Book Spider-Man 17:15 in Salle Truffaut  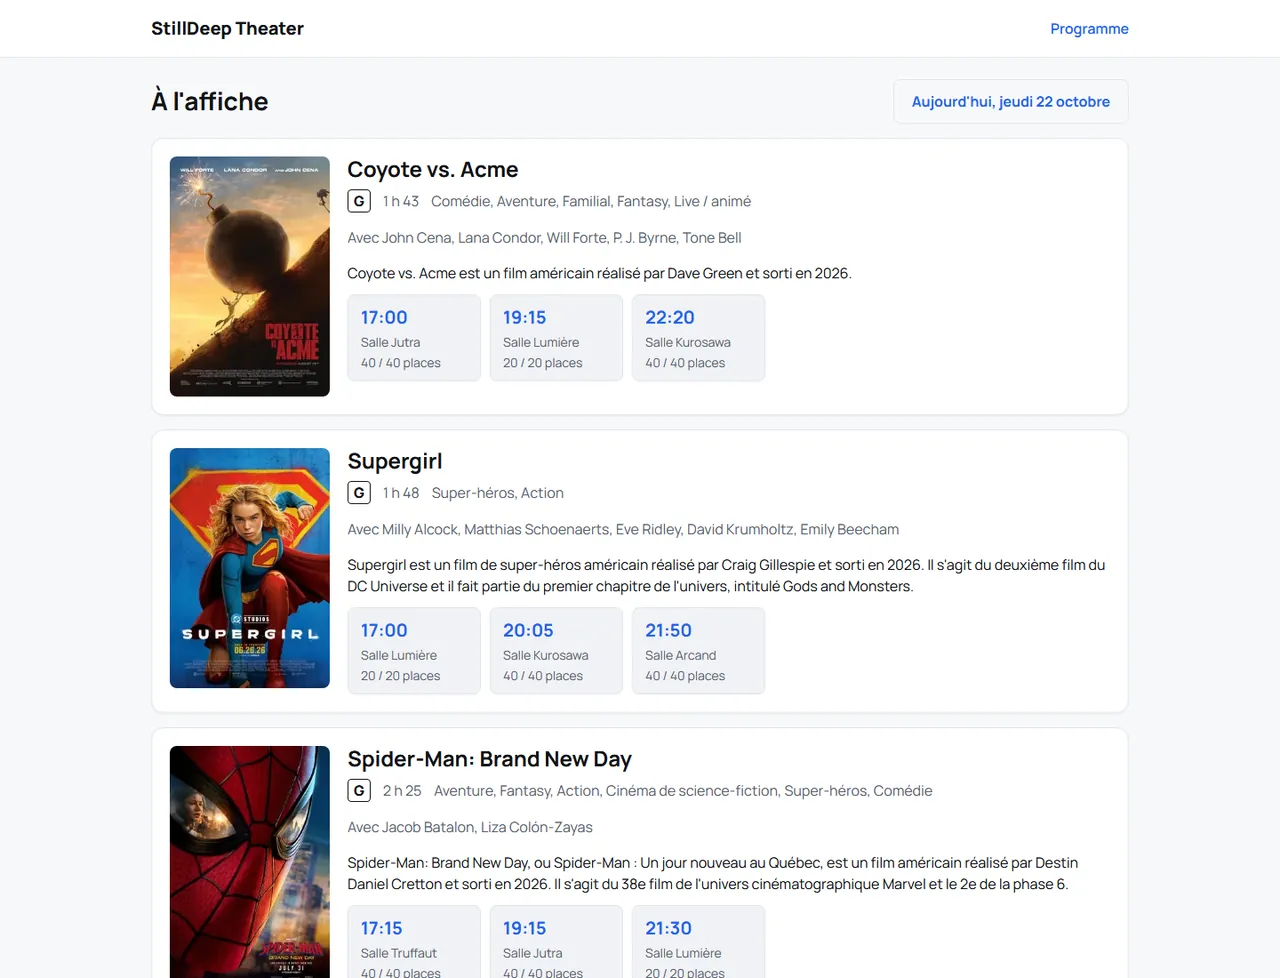coord(414,942)
